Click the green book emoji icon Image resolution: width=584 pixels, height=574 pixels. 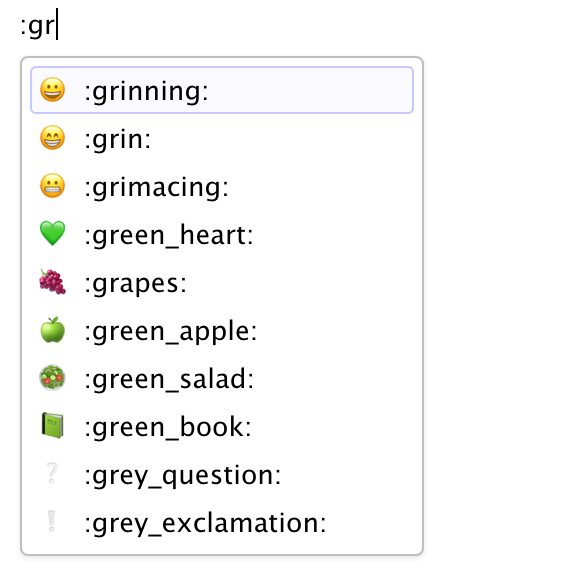tap(53, 426)
